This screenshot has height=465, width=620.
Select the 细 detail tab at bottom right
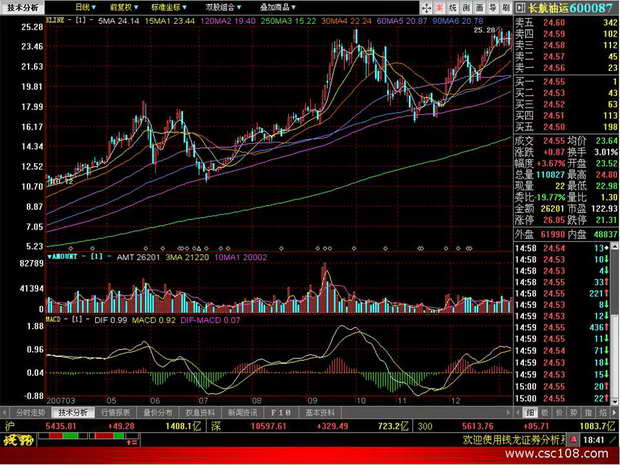pos(530,413)
